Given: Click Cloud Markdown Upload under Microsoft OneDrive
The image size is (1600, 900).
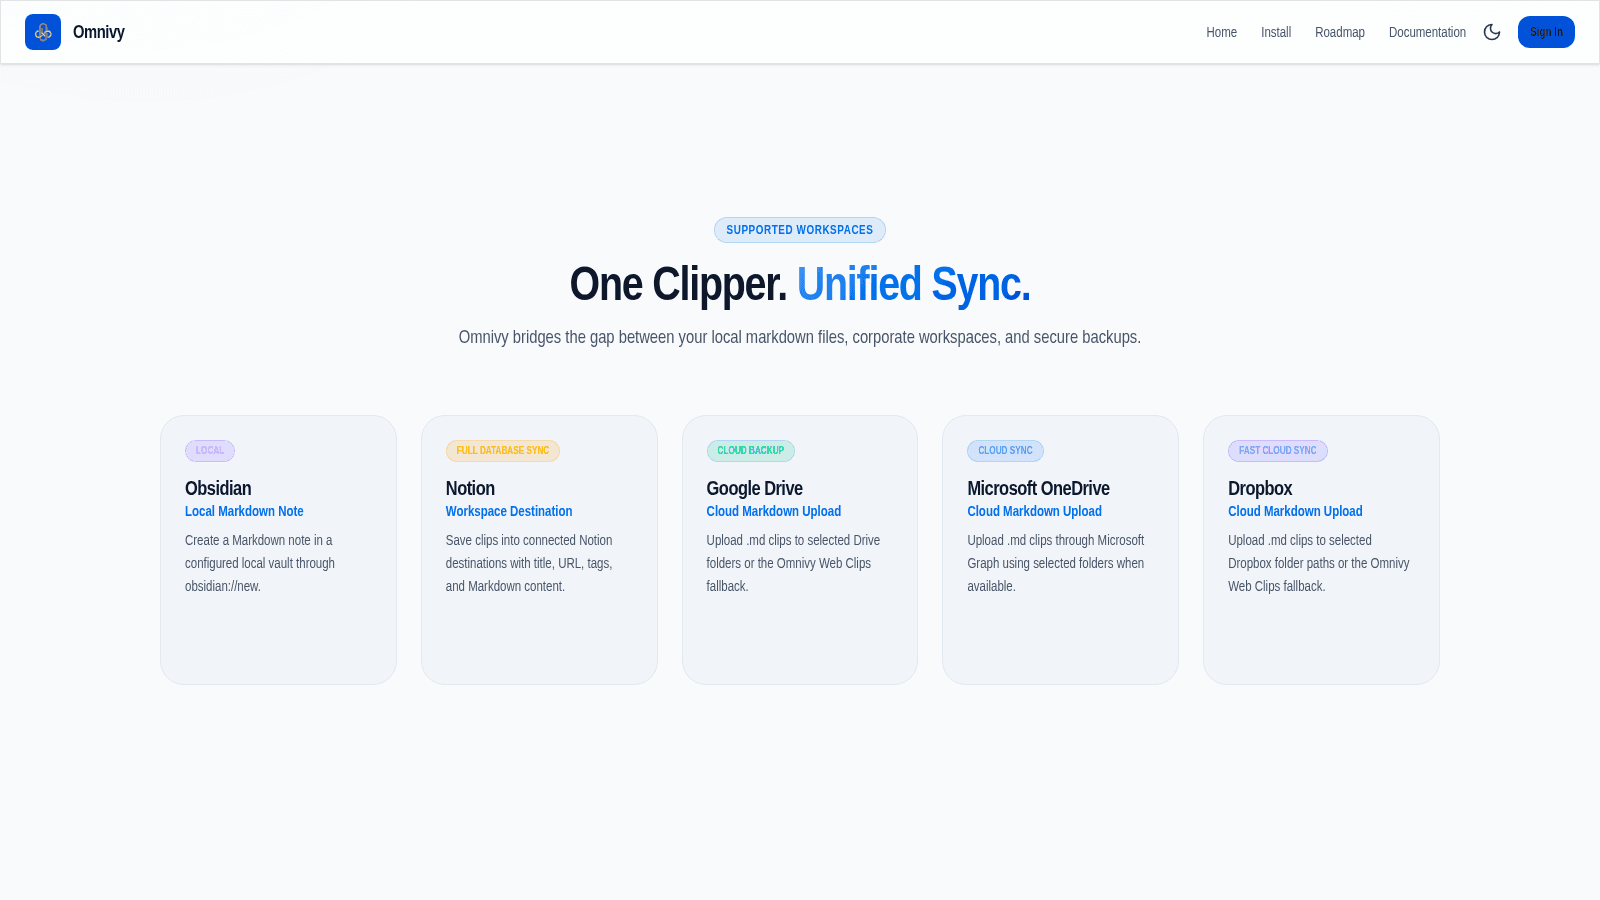Looking at the screenshot, I should pyautogui.click(x=1034, y=511).
